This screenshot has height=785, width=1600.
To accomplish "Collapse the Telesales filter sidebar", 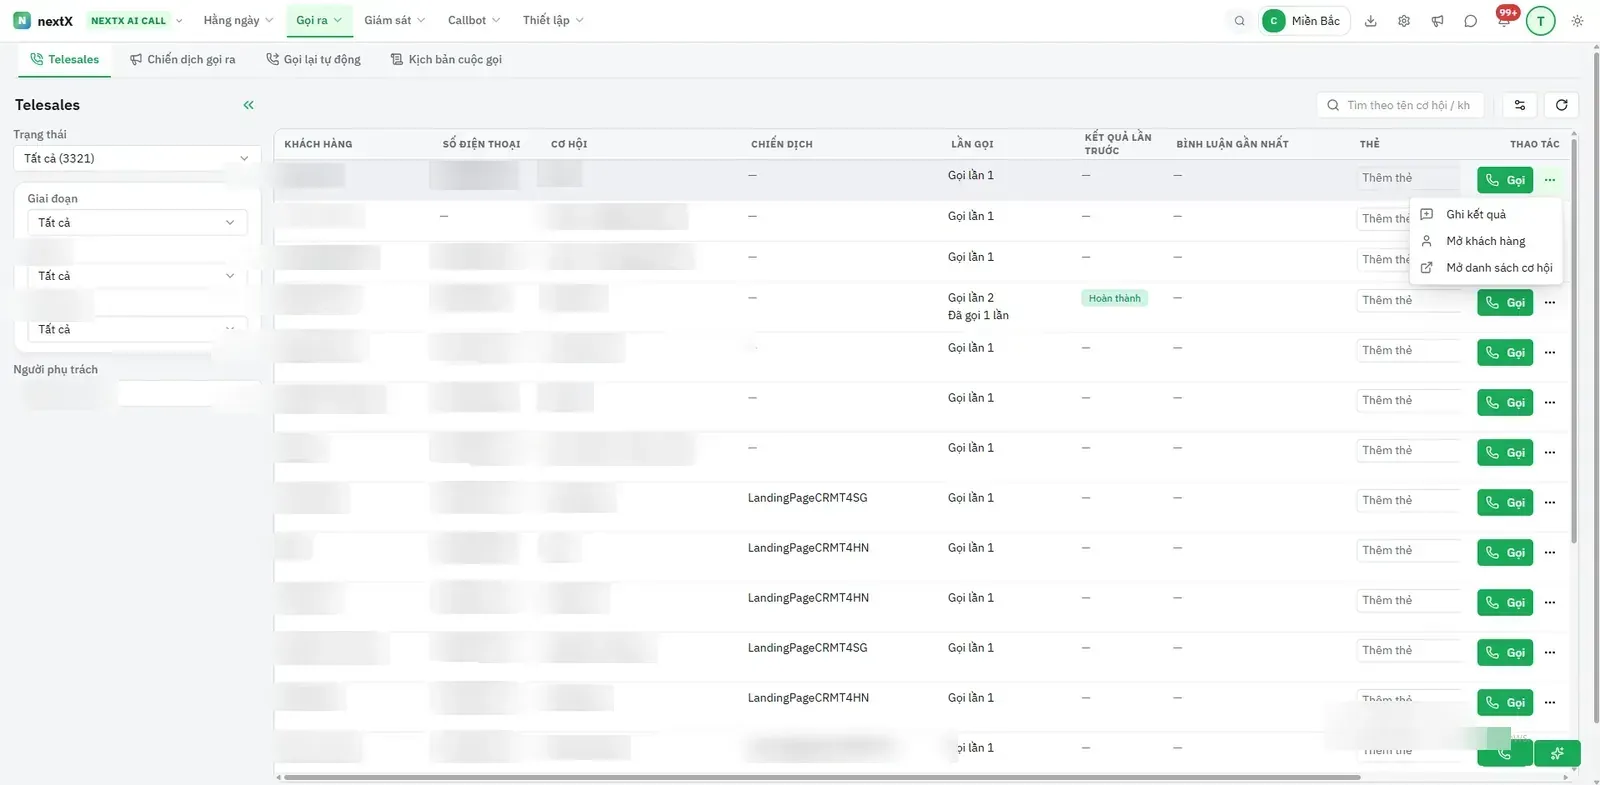I will tap(248, 105).
